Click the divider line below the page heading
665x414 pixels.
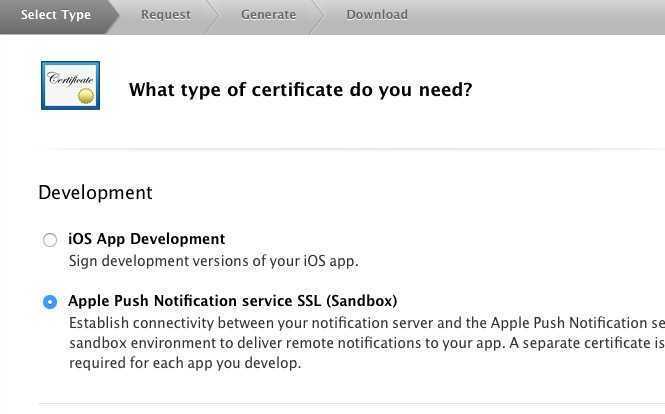click(350, 149)
